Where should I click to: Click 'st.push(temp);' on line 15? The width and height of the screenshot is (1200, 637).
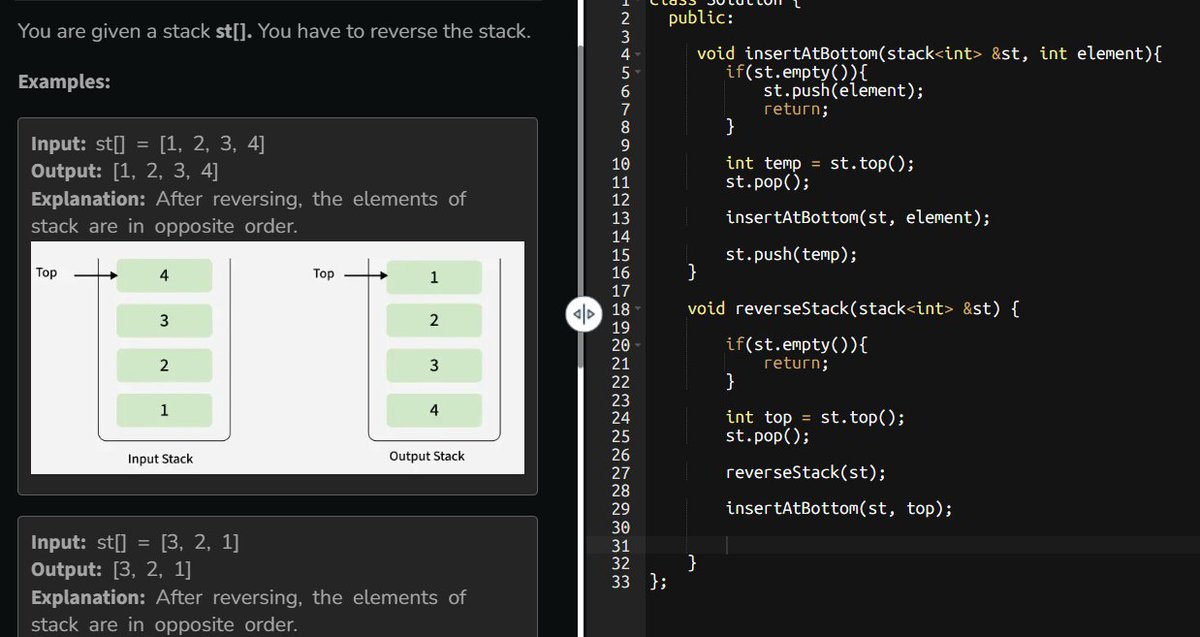[x=792, y=254]
